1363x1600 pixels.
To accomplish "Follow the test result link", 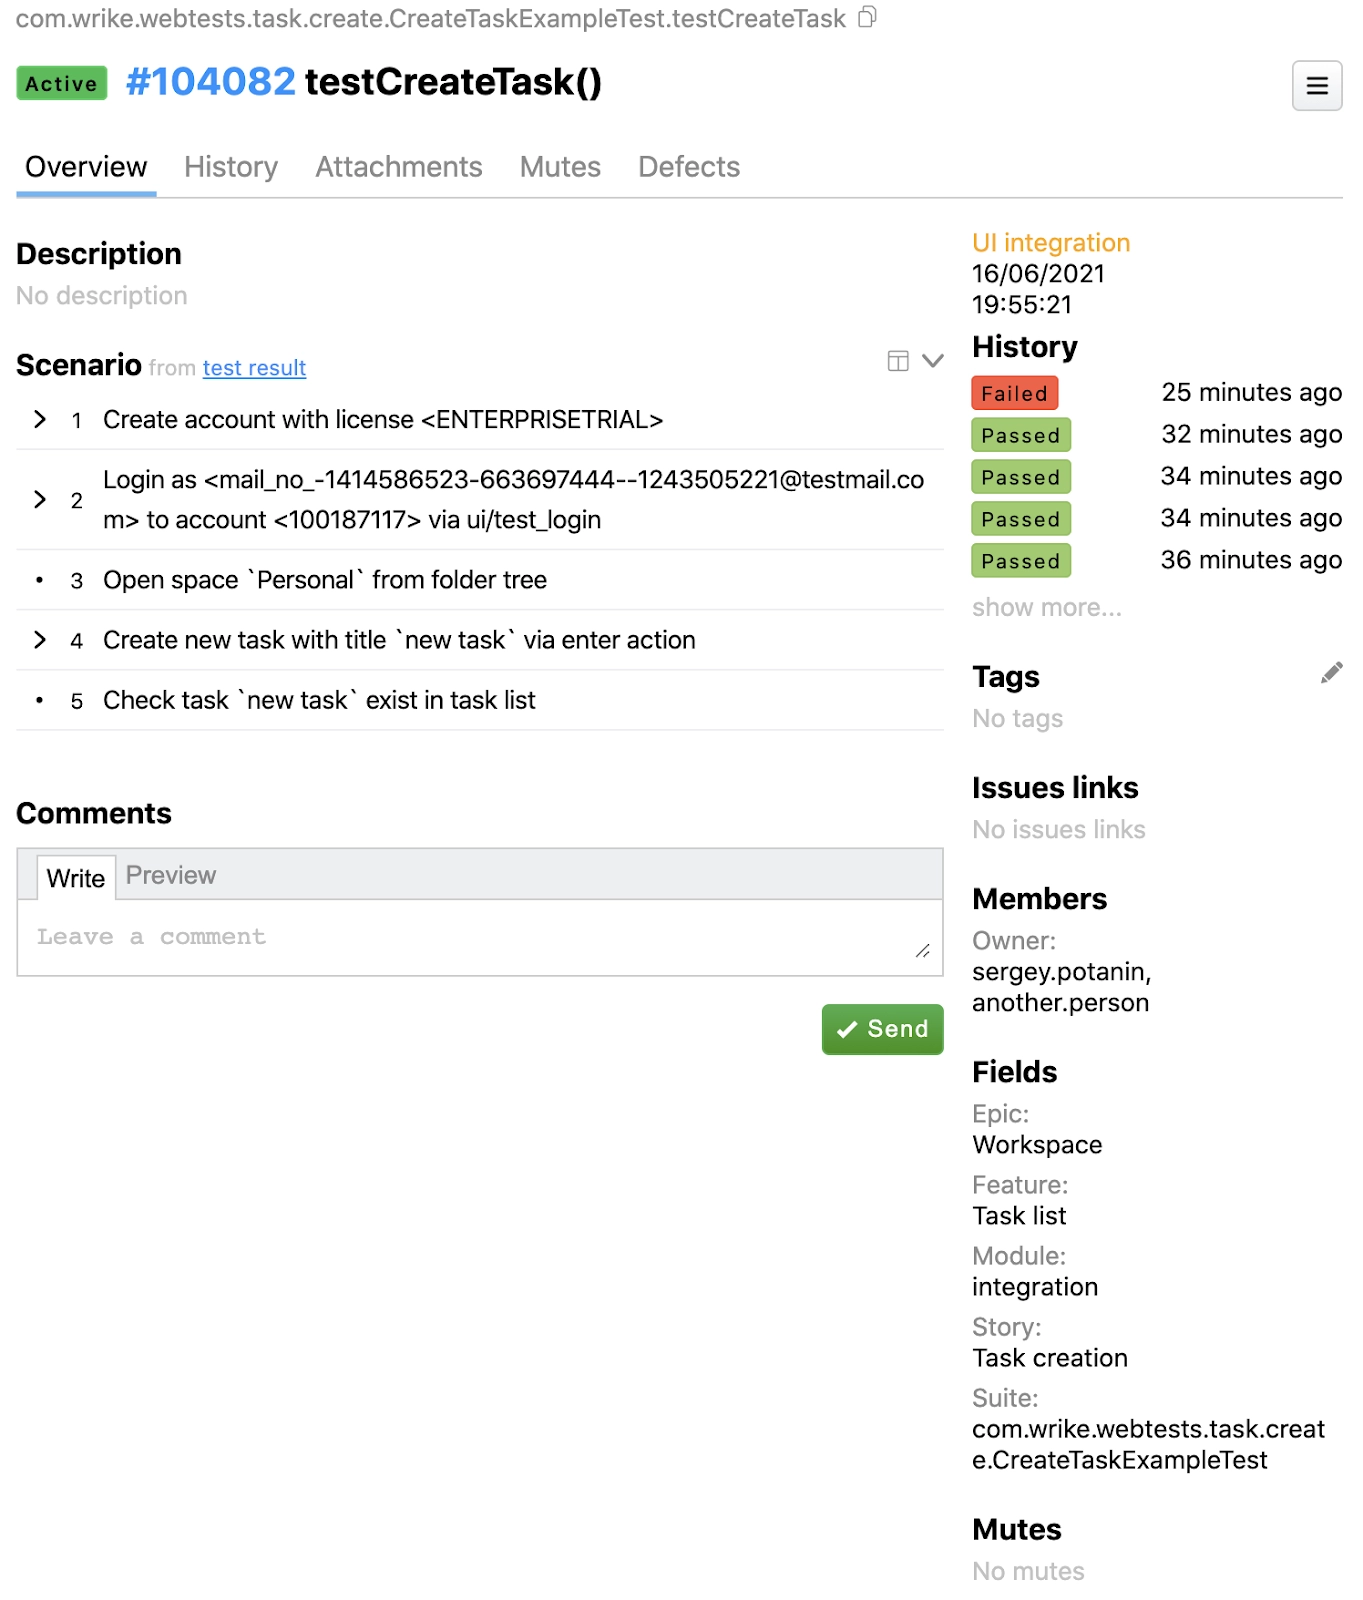I will [254, 368].
